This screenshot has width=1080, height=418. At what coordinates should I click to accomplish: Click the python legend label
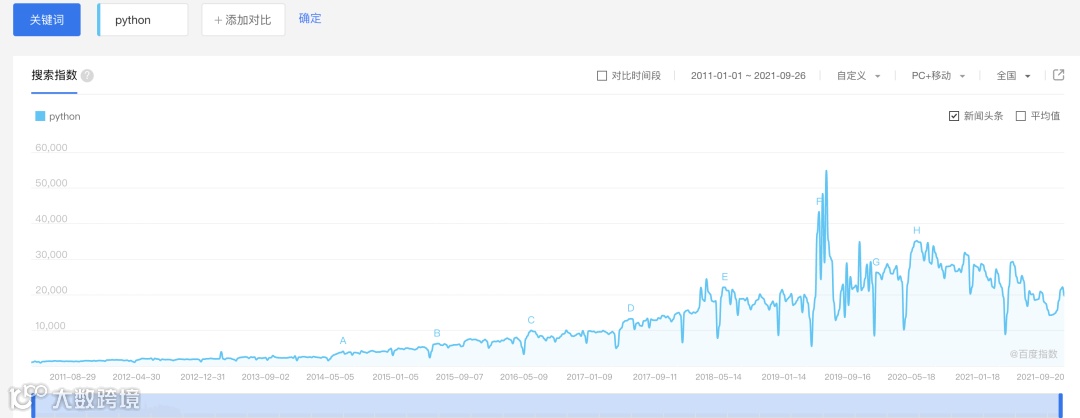pyautogui.click(x=65, y=116)
